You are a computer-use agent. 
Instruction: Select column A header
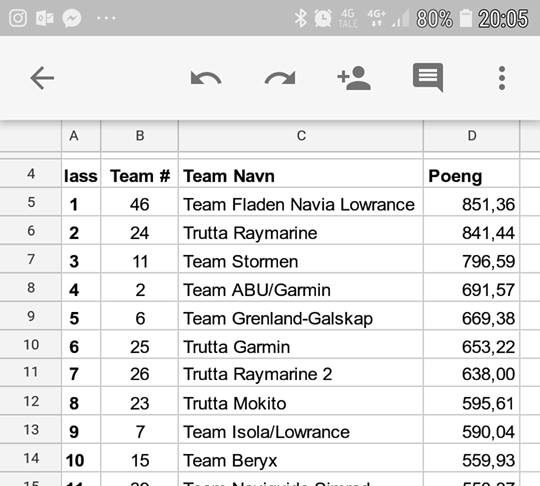(x=81, y=136)
